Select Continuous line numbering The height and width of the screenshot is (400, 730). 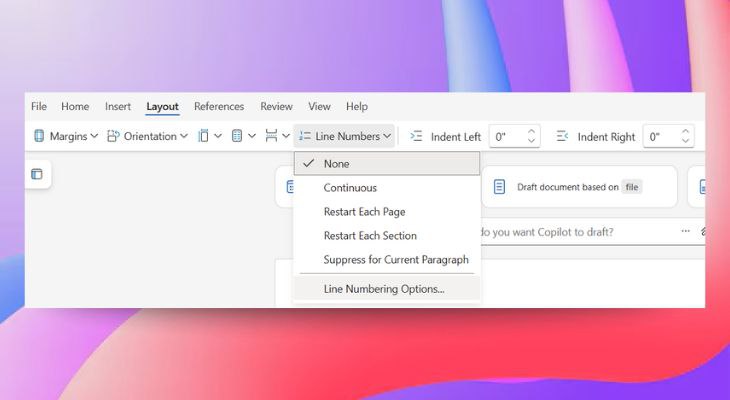click(x=387, y=188)
